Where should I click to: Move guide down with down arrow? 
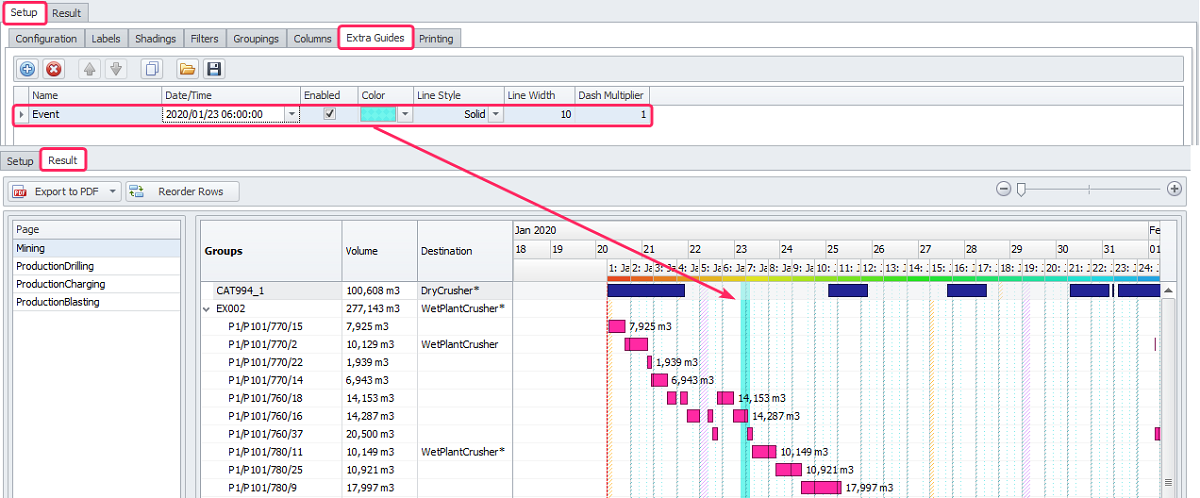(x=115, y=69)
